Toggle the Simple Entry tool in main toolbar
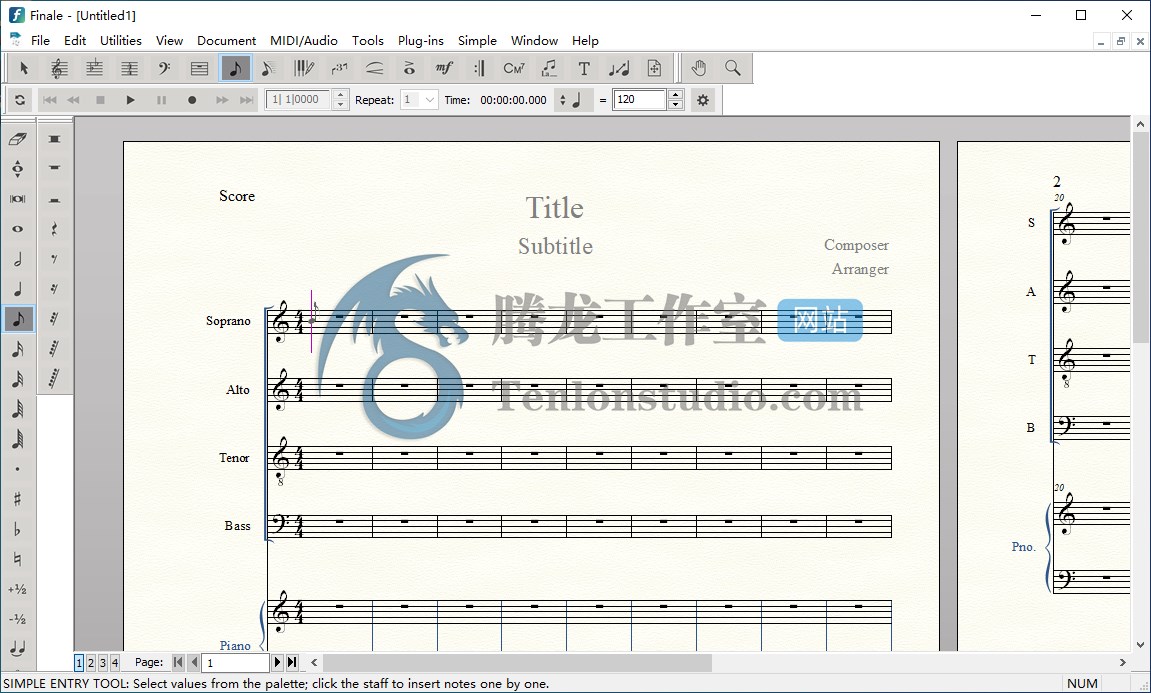 (235, 68)
